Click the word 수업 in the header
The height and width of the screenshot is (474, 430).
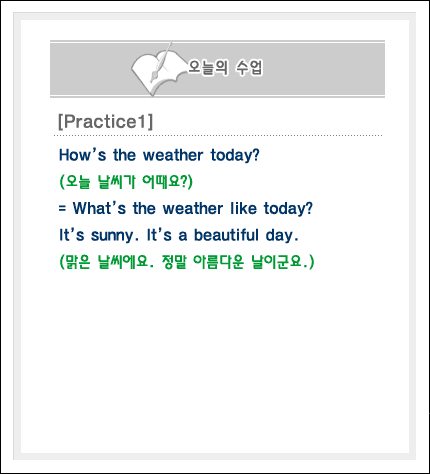(250, 68)
